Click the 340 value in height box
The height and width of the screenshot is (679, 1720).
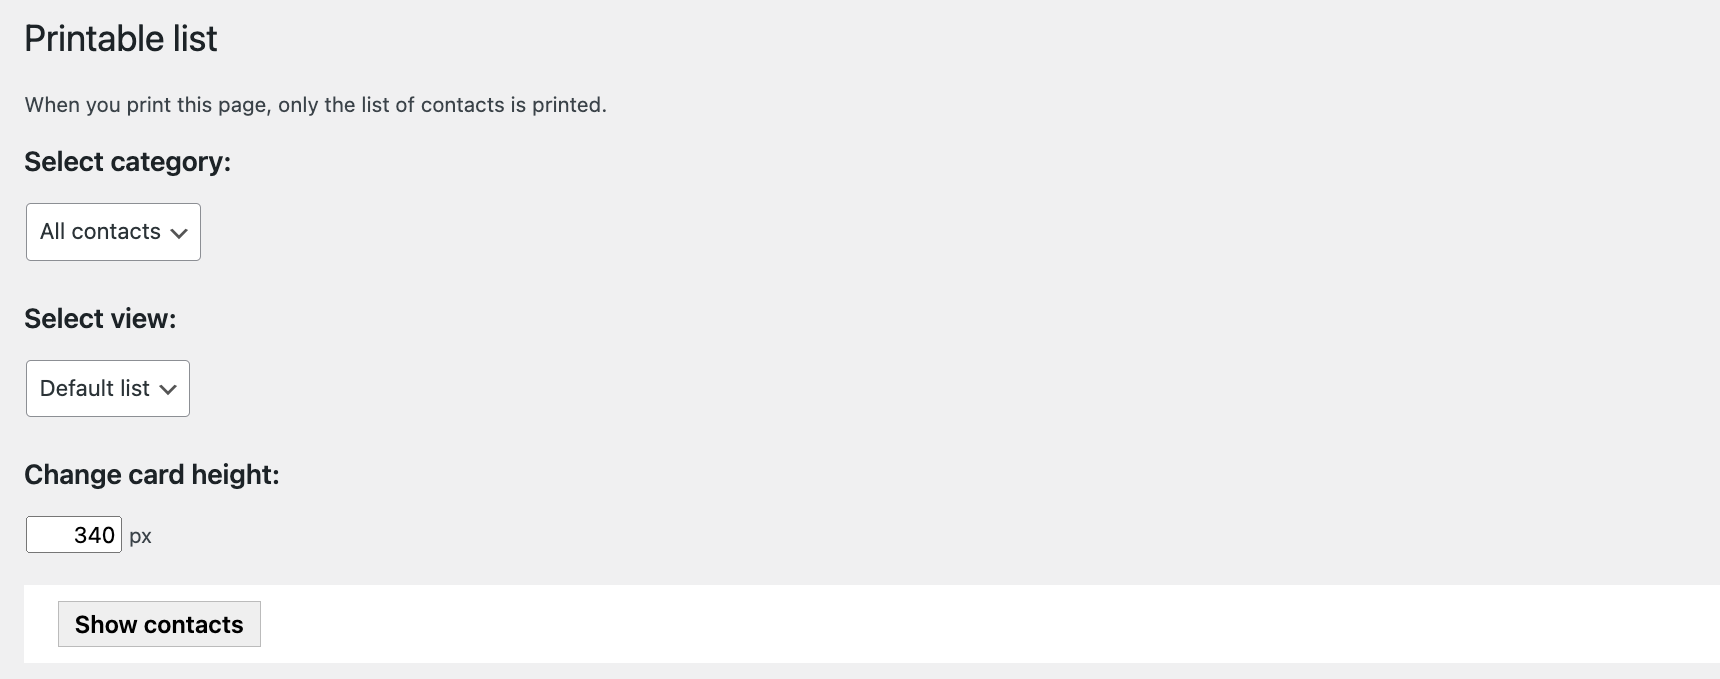(x=94, y=535)
